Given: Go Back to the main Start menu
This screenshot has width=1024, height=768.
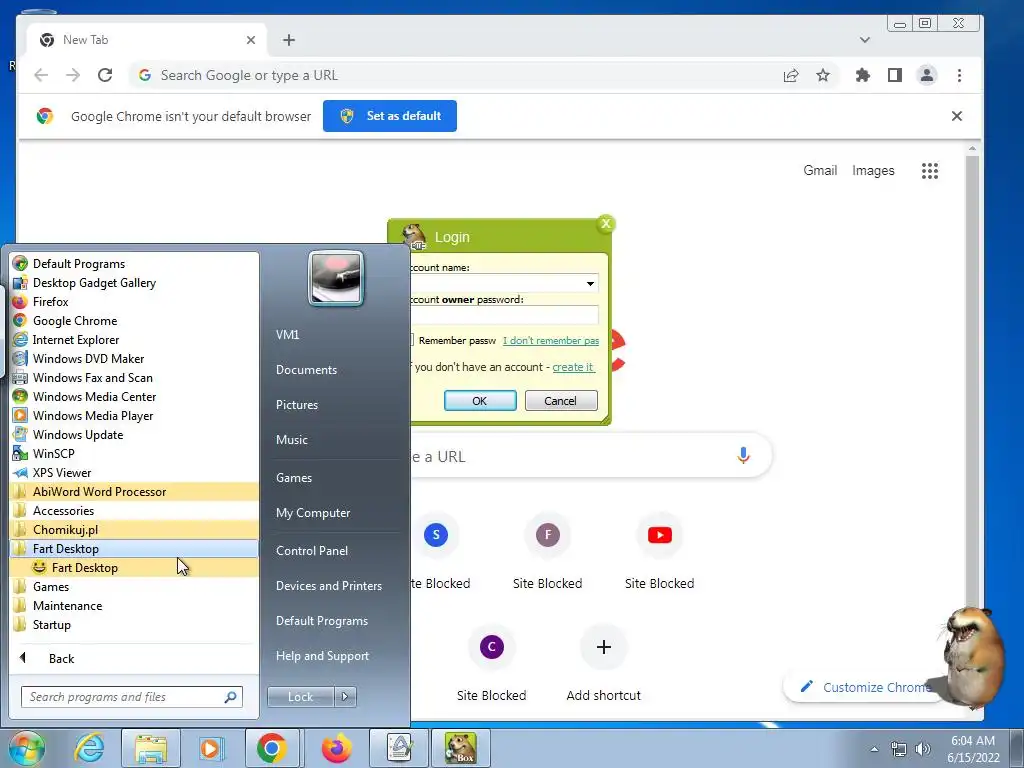Looking at the screenshot, I should [x=61, y=658].
